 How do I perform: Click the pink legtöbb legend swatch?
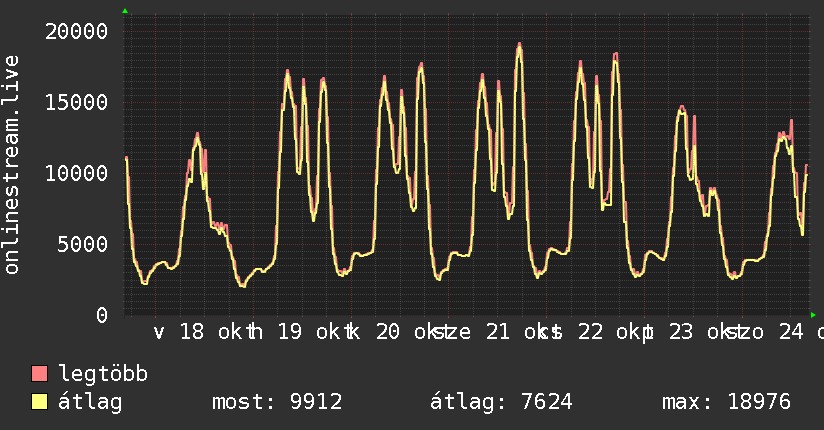tap(39, 374)
